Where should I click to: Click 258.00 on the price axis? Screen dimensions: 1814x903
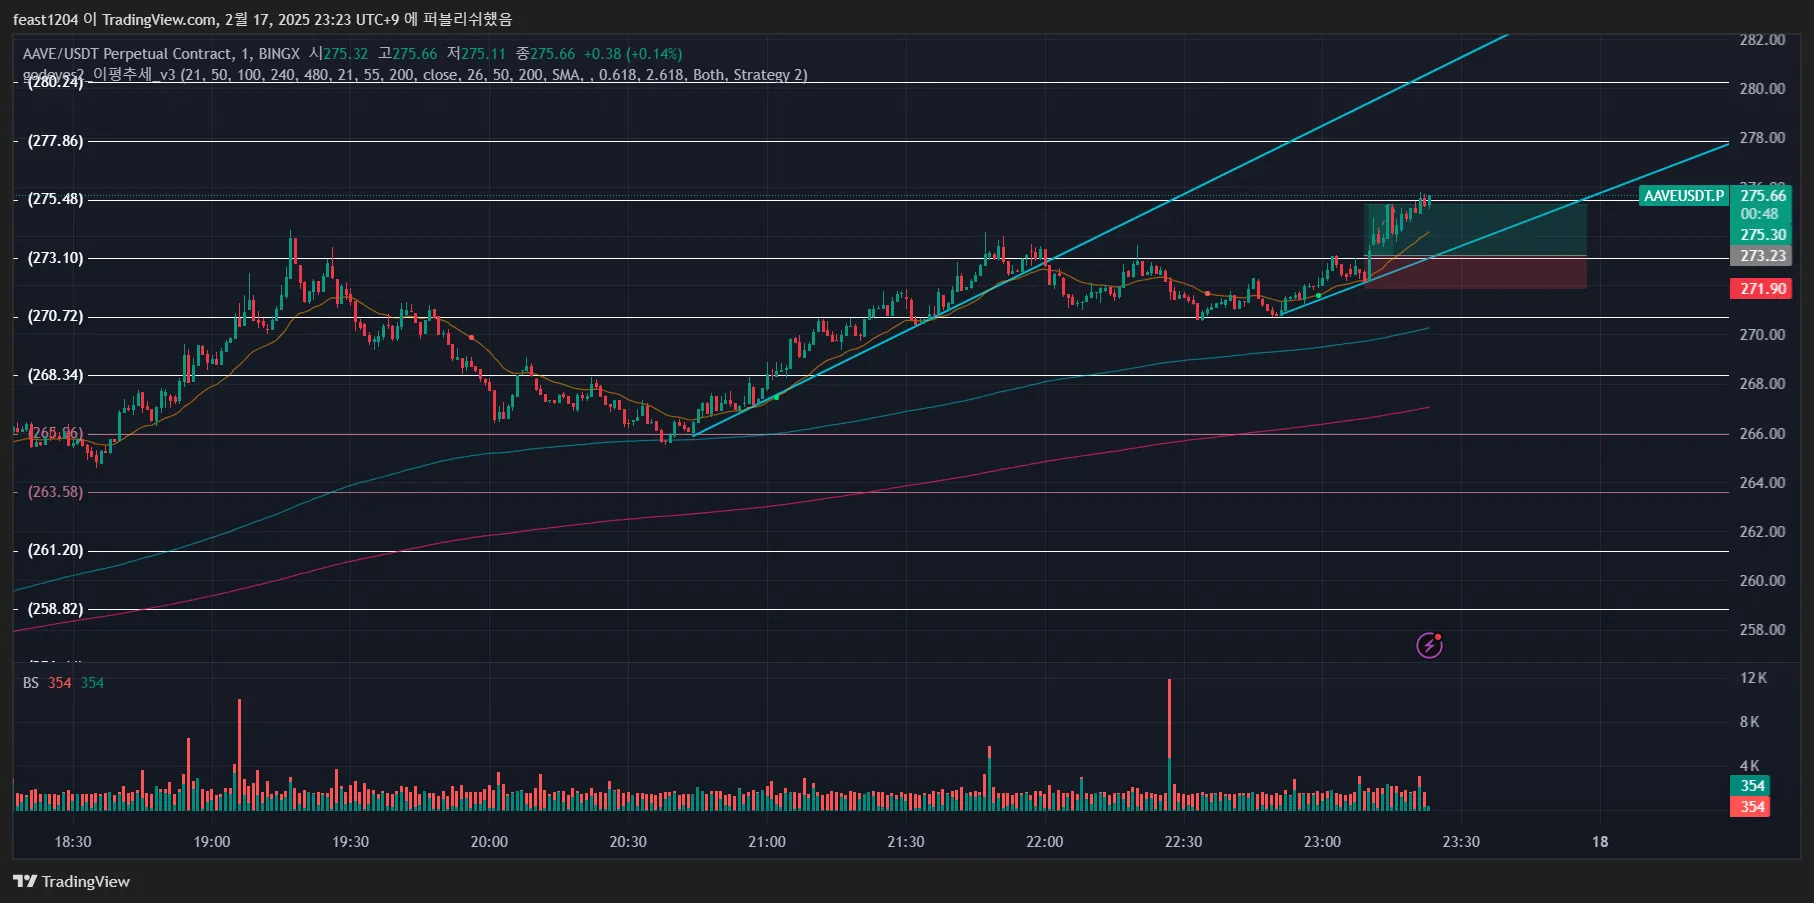1762,630
